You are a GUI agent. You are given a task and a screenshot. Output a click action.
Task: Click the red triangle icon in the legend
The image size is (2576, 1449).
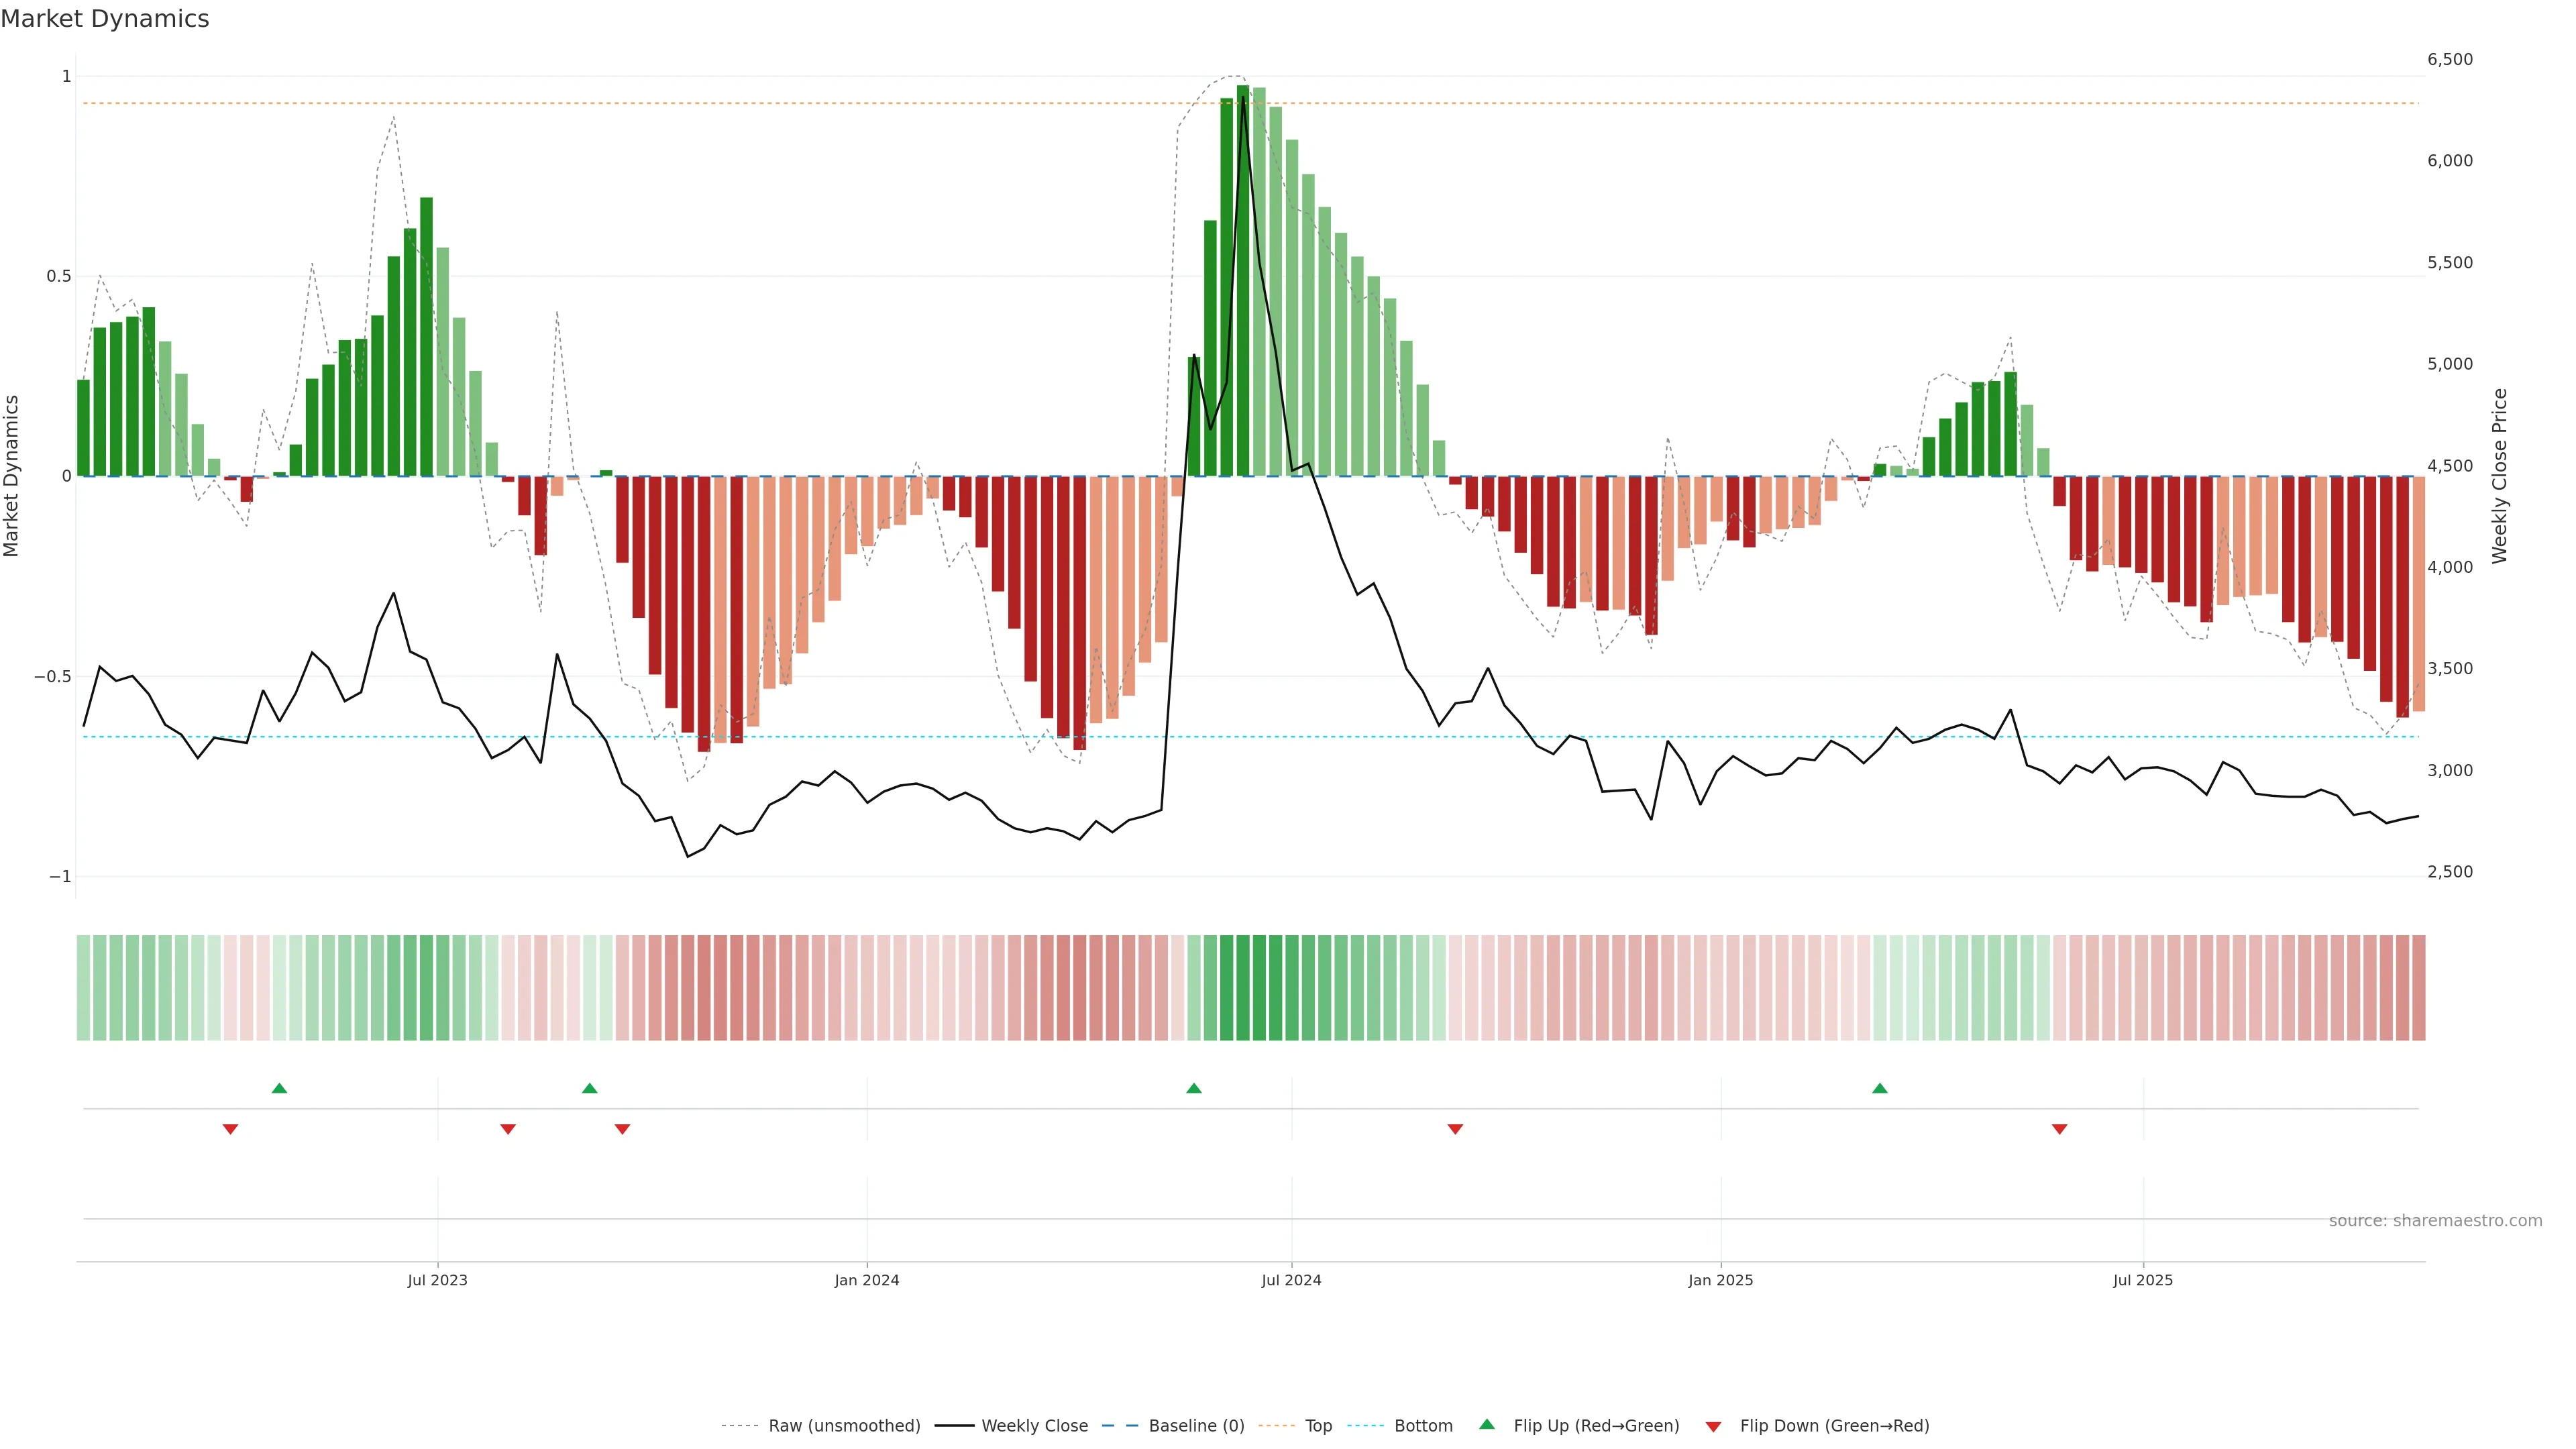tap(1713, 1427)
